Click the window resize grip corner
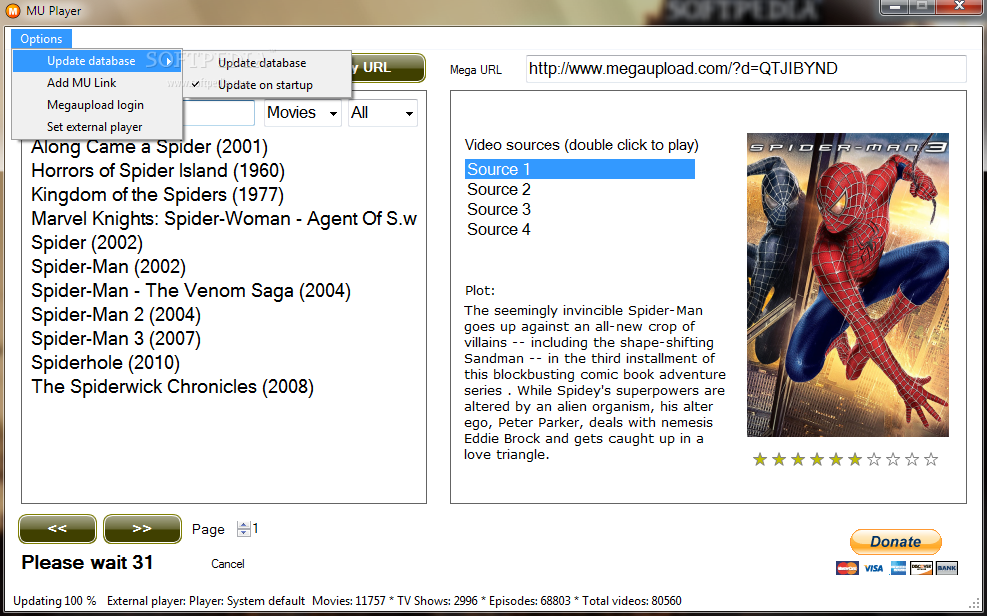987x616 pixels. [974, 603]
